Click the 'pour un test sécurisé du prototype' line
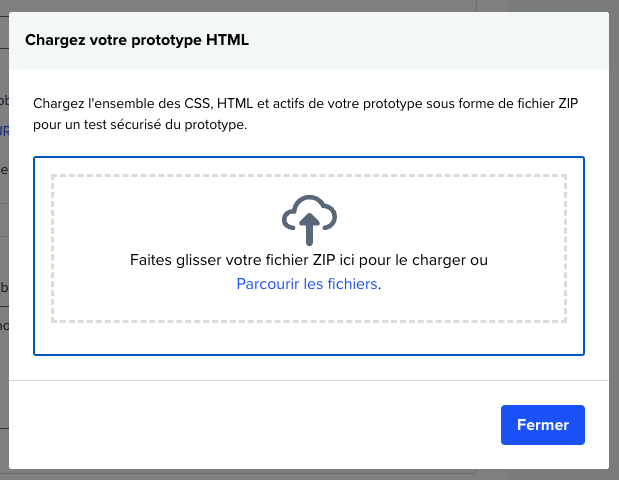The width and height of the screenshot is (619, 480). [x=139, y=126]
